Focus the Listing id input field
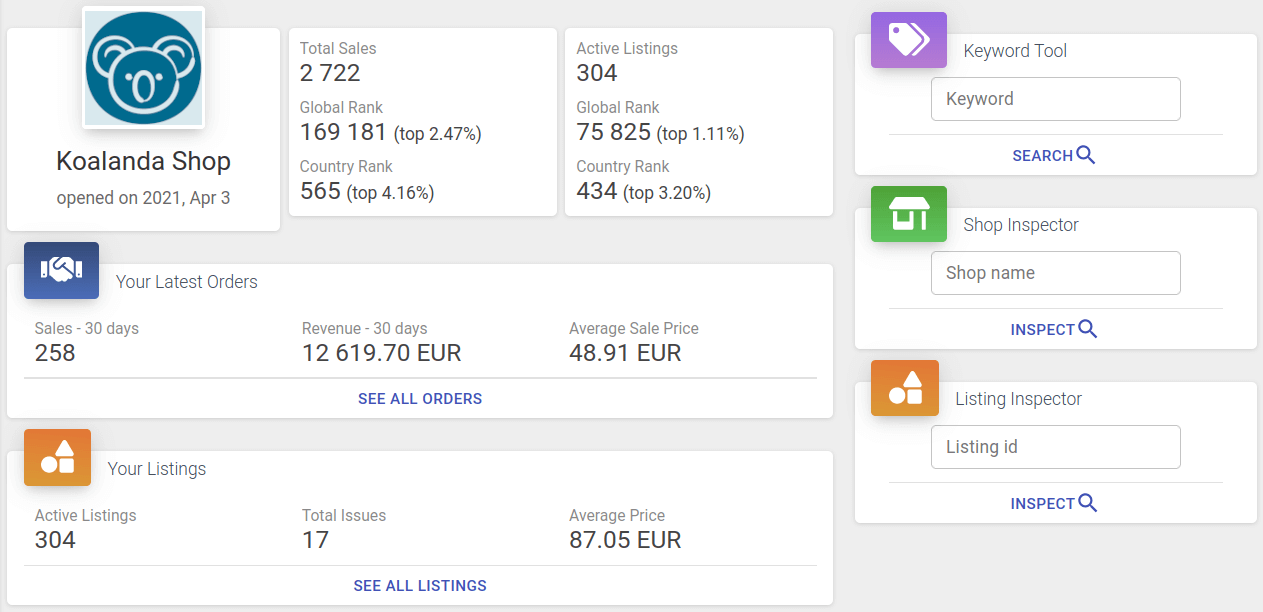The width and height of the screenshot is (1263, 612). [1055, 447]
